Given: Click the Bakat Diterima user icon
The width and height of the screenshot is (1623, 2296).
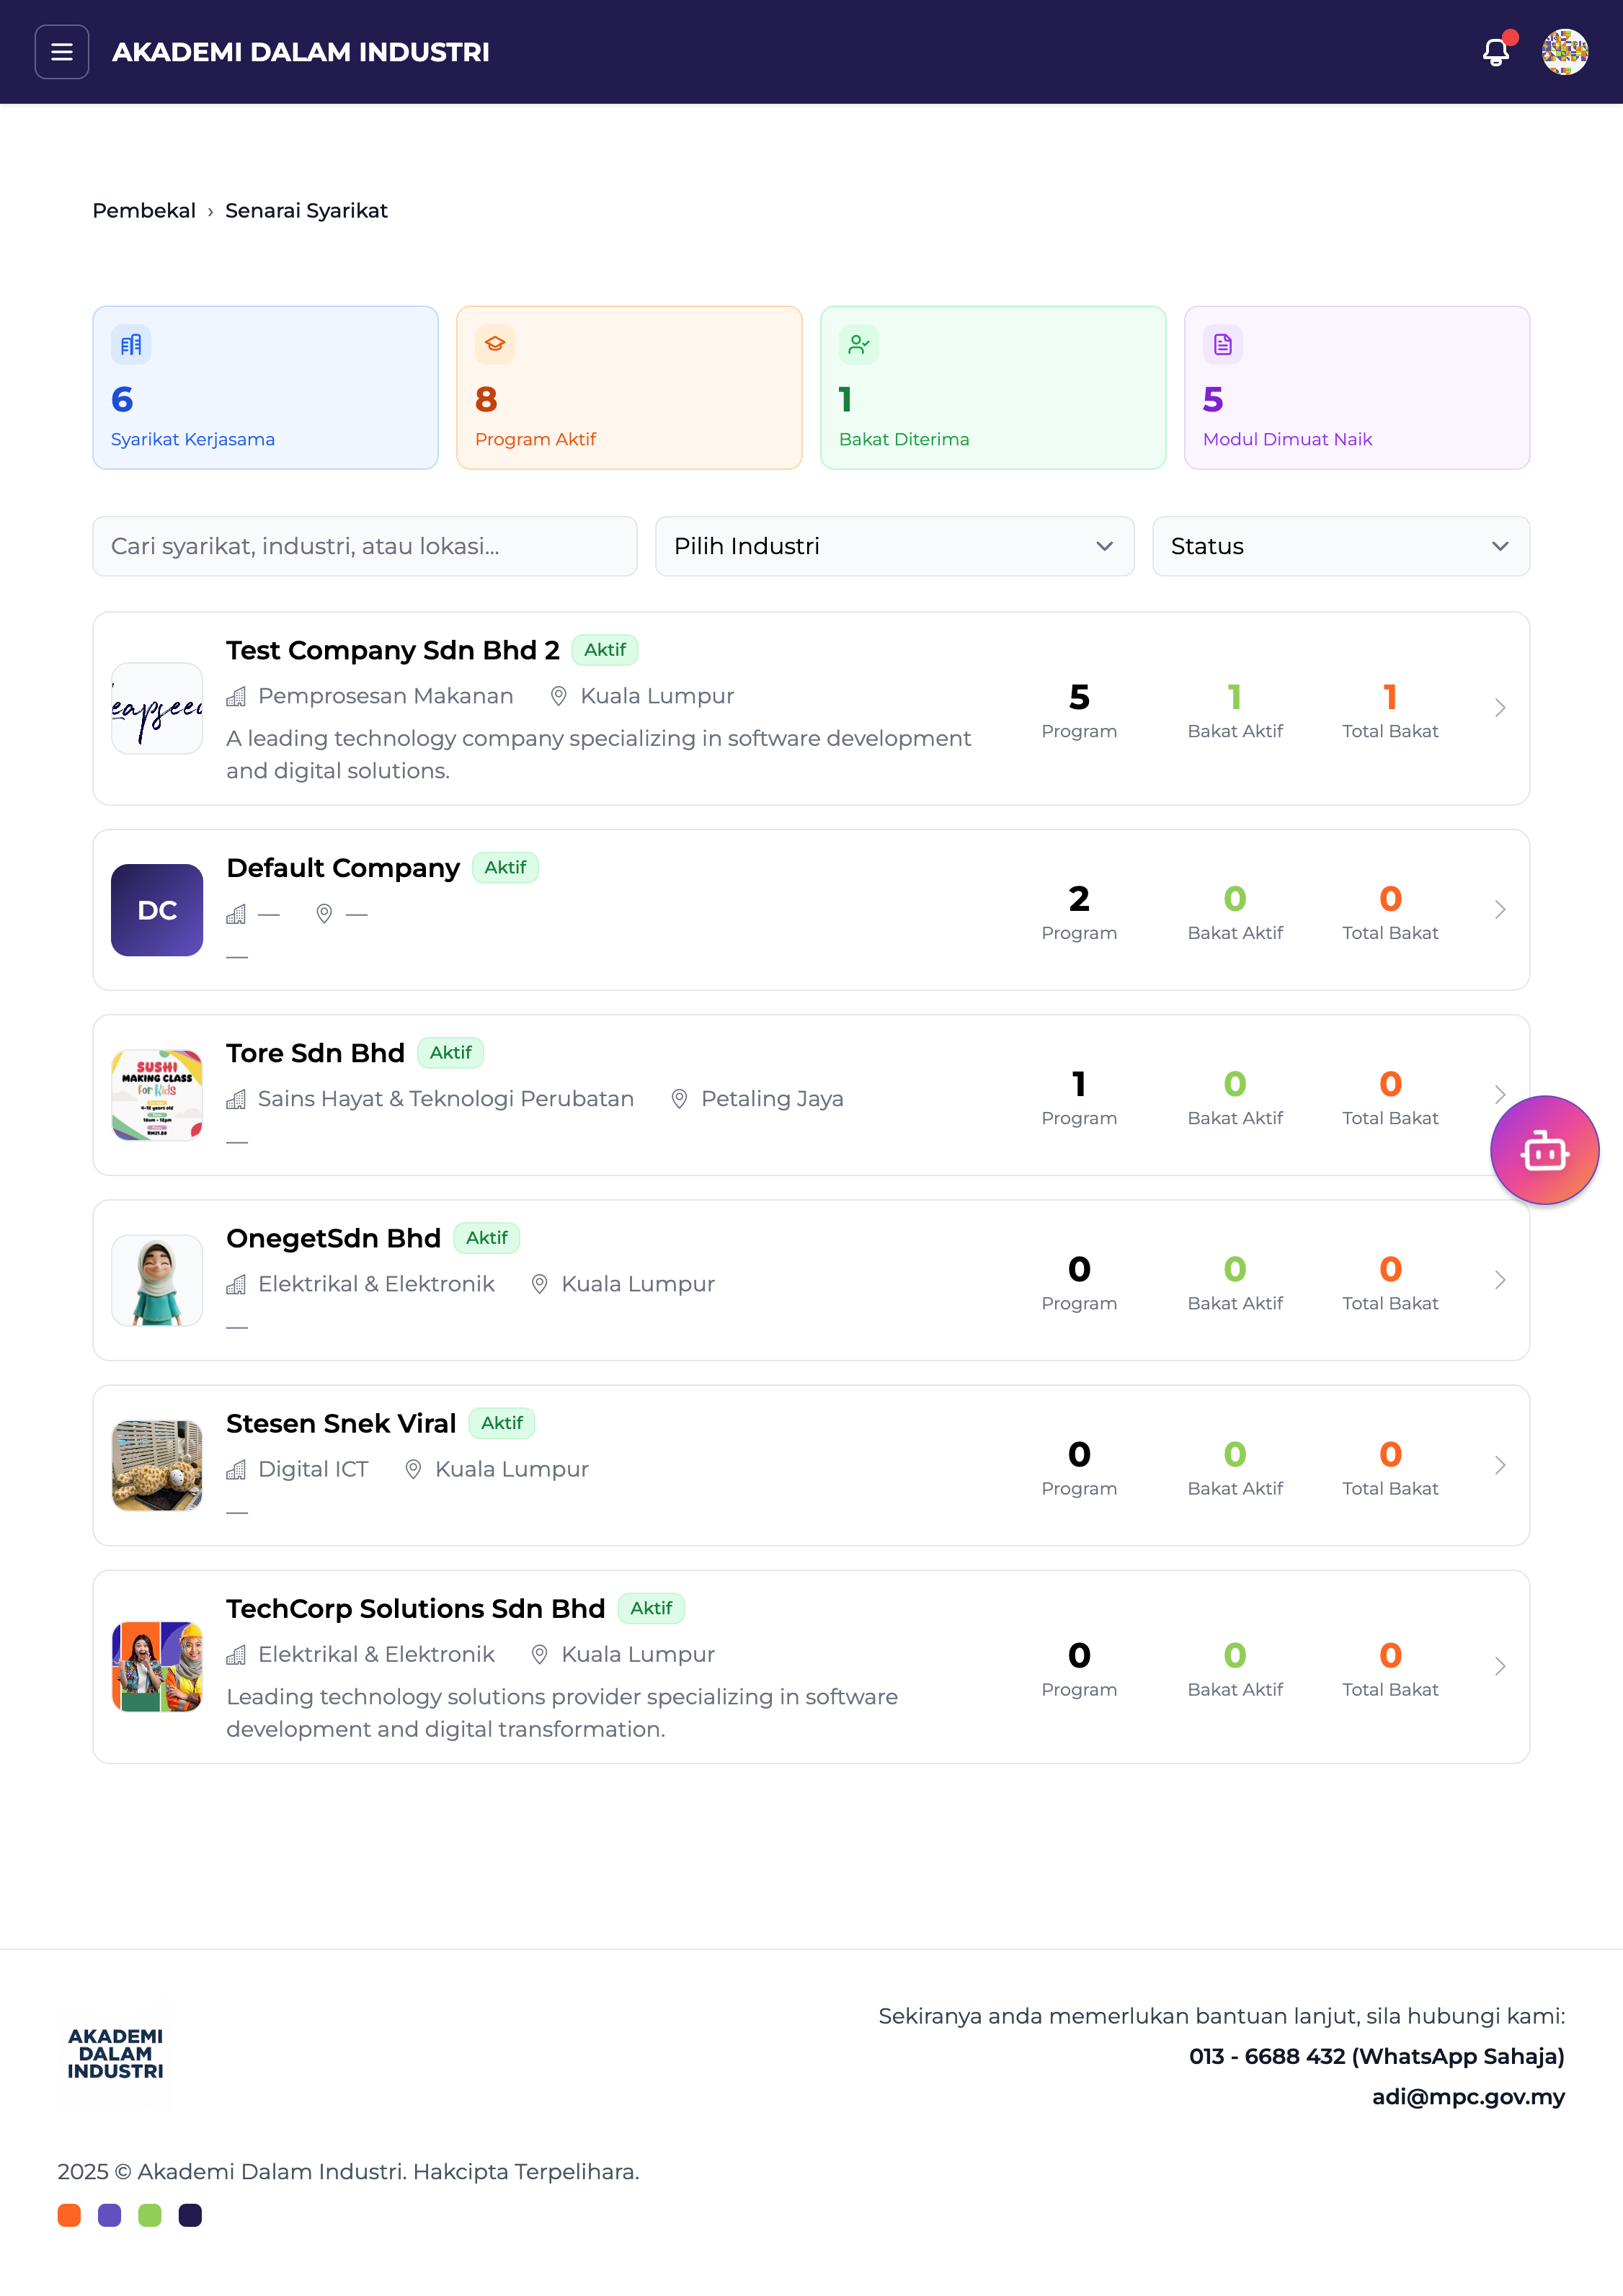Looking at the screenshot, I should (x=858, y=345).
